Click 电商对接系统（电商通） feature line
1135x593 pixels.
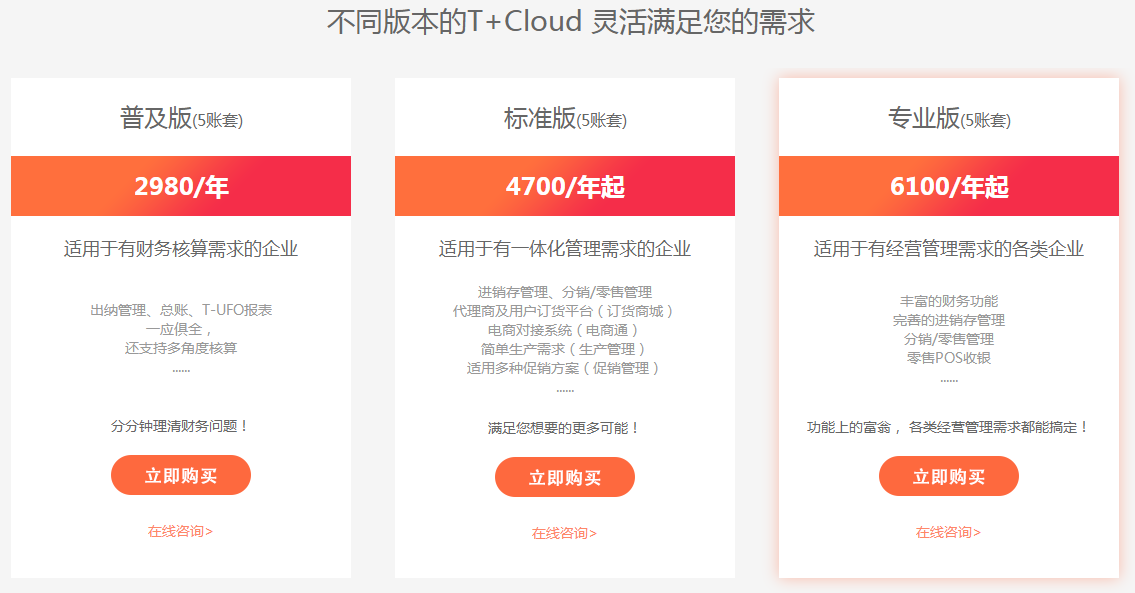pos(565,330)
